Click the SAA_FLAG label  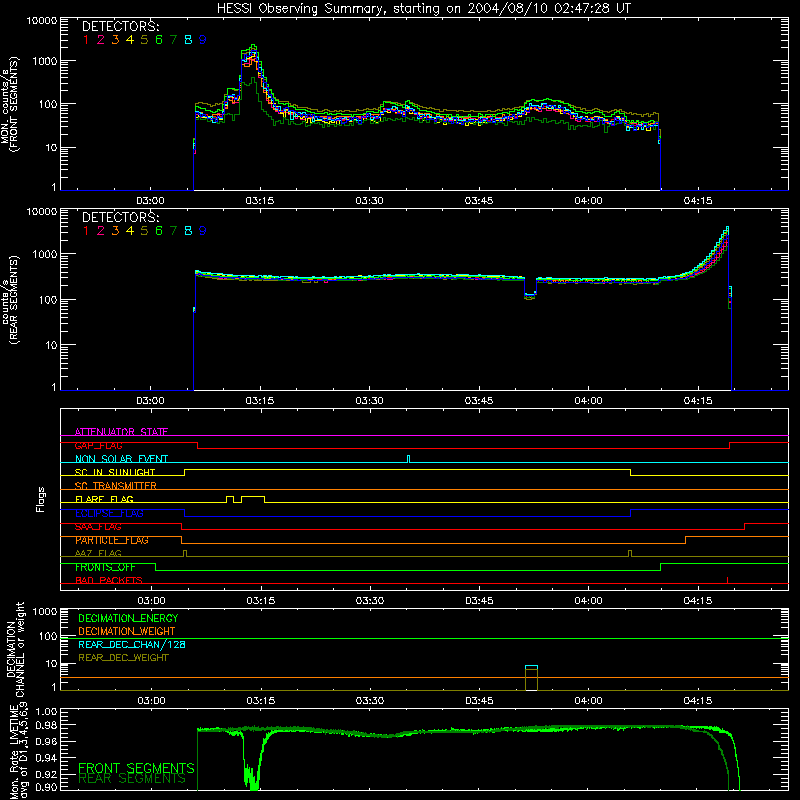click(x=98, y=527)
